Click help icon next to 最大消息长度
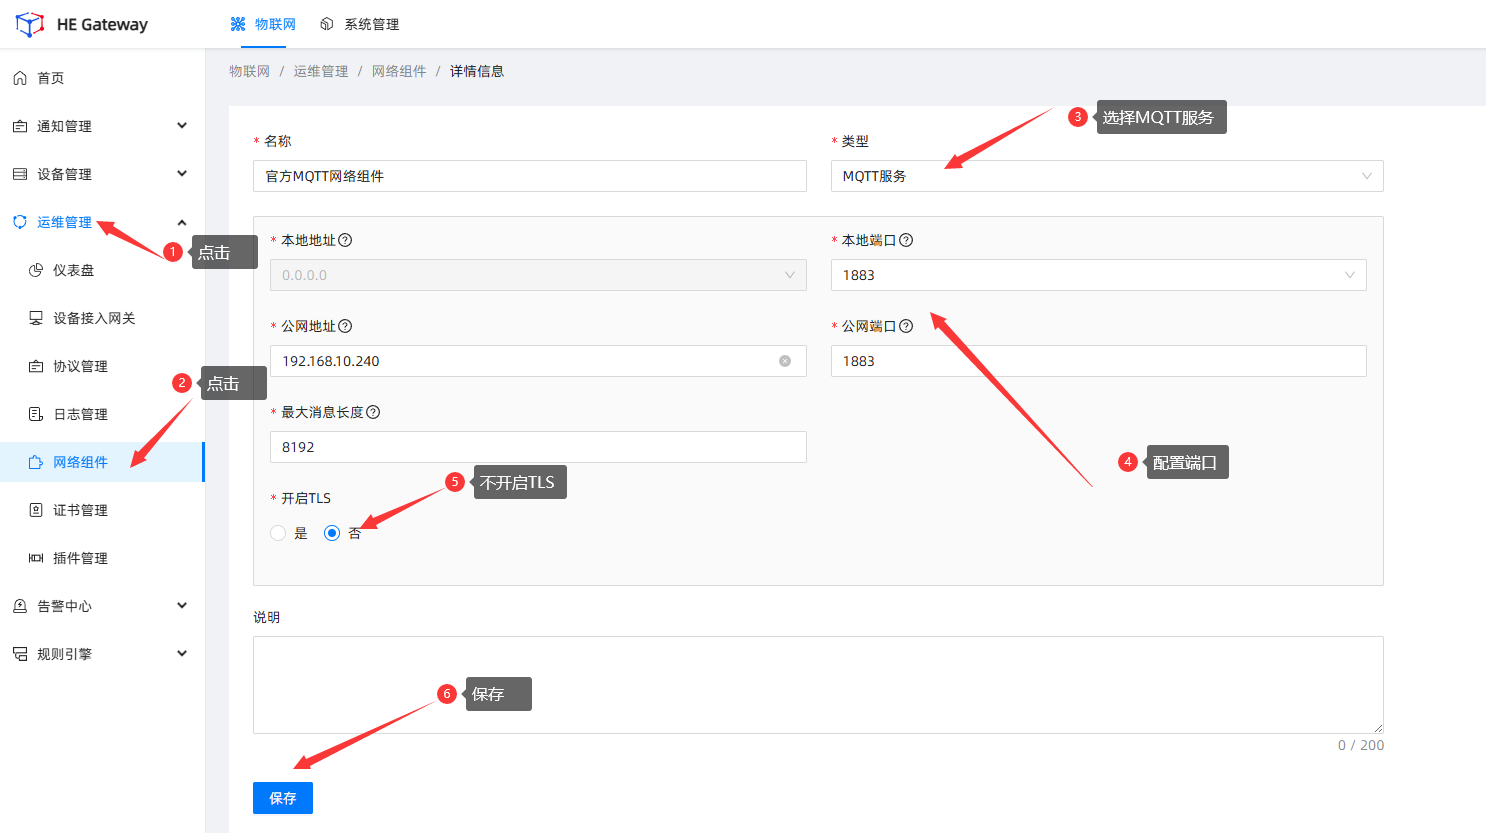Screen dimensions: 1486x833 (x=373, y=412)
